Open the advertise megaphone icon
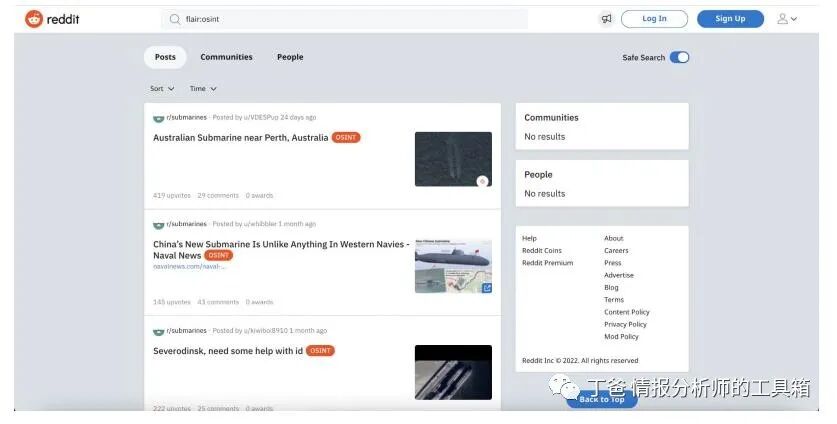Image resolution: width=837 pixels, height=424 pixels. 606,19
